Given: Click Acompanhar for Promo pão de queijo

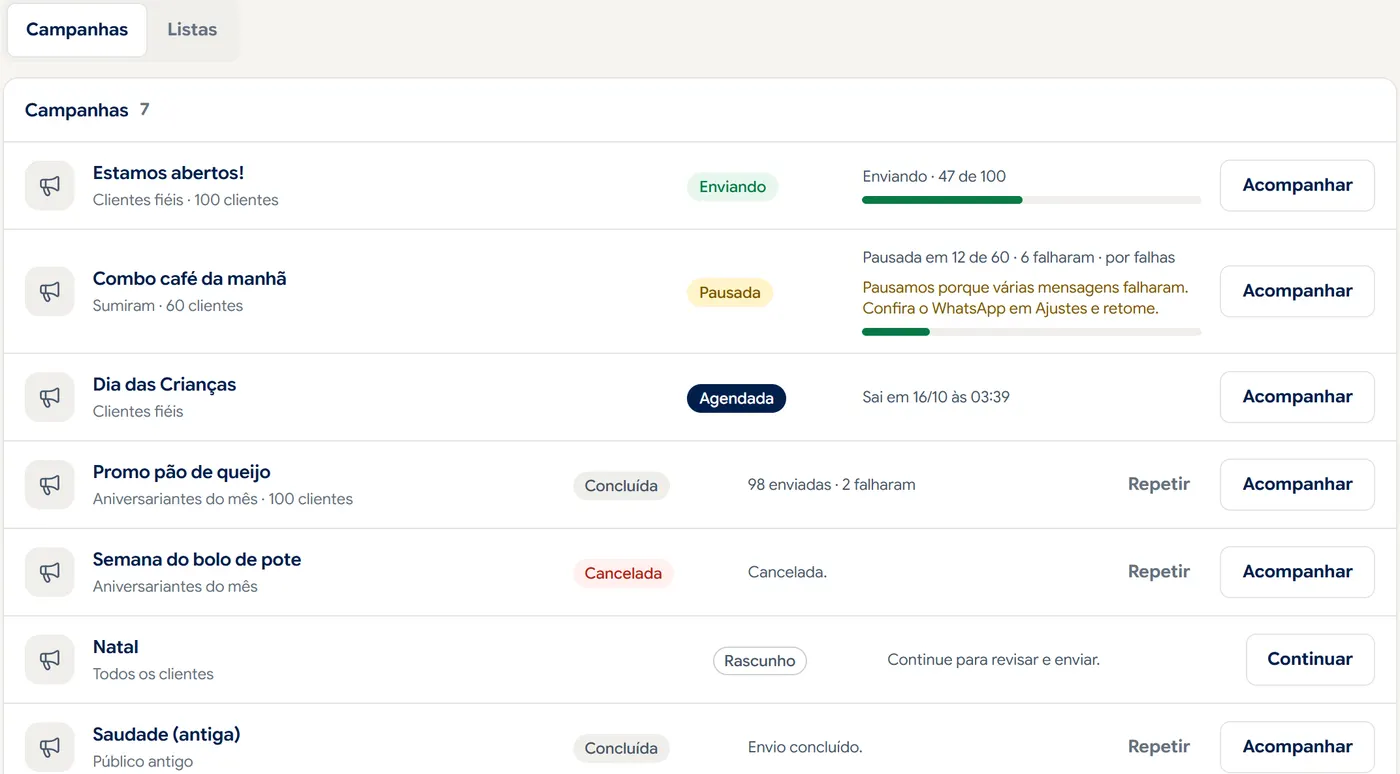Looking at the screenshot, I should 1297,484.
